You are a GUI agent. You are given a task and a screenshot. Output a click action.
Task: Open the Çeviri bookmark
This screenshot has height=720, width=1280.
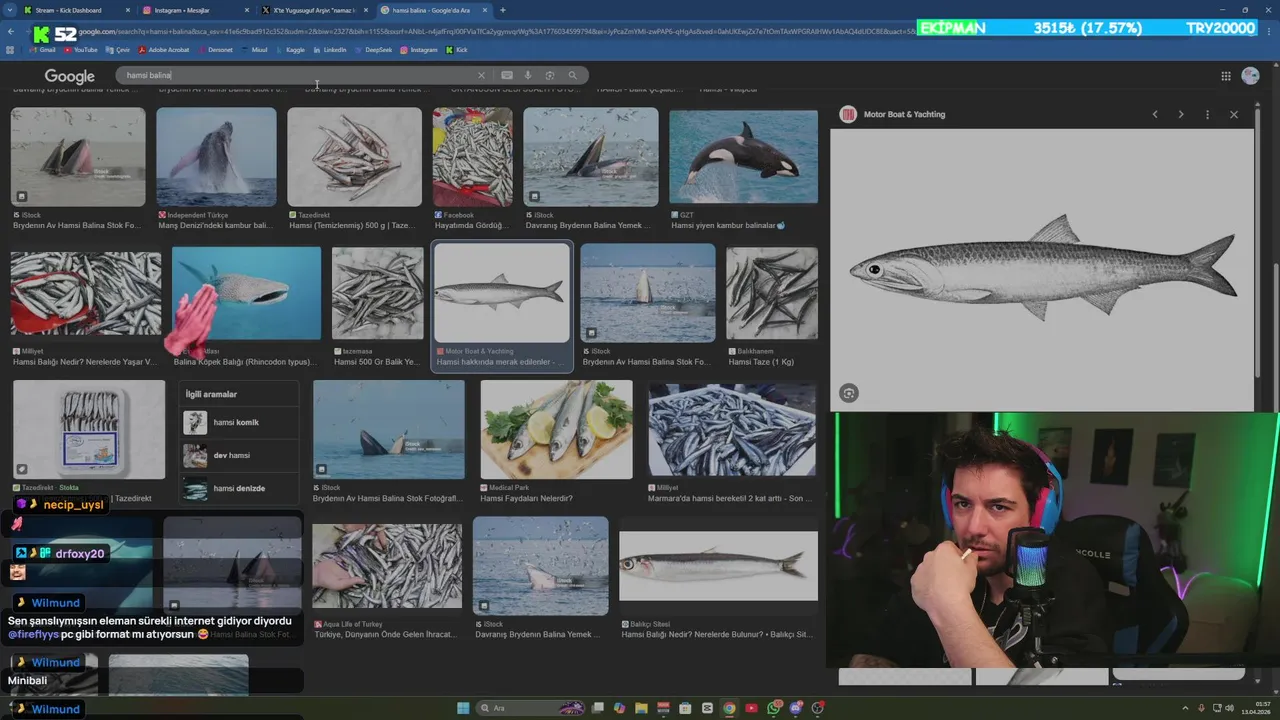pos(117,50)
